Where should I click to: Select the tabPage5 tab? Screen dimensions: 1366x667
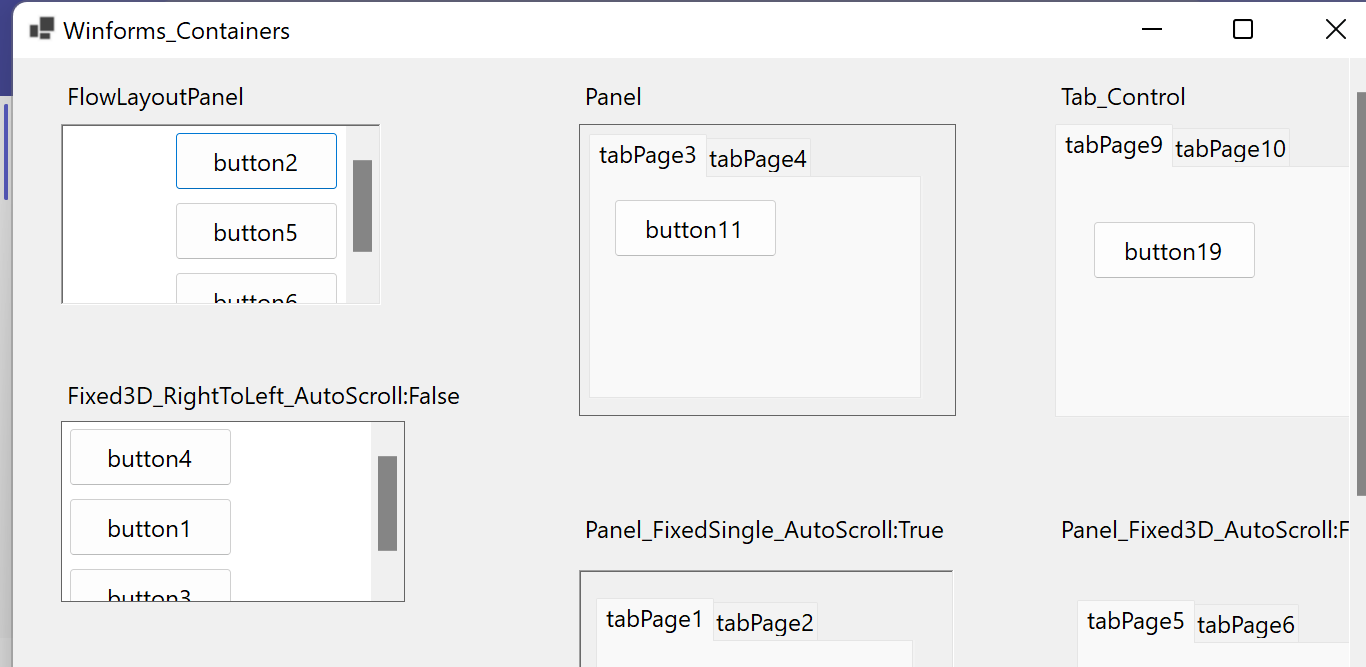tap(1136, 620)
